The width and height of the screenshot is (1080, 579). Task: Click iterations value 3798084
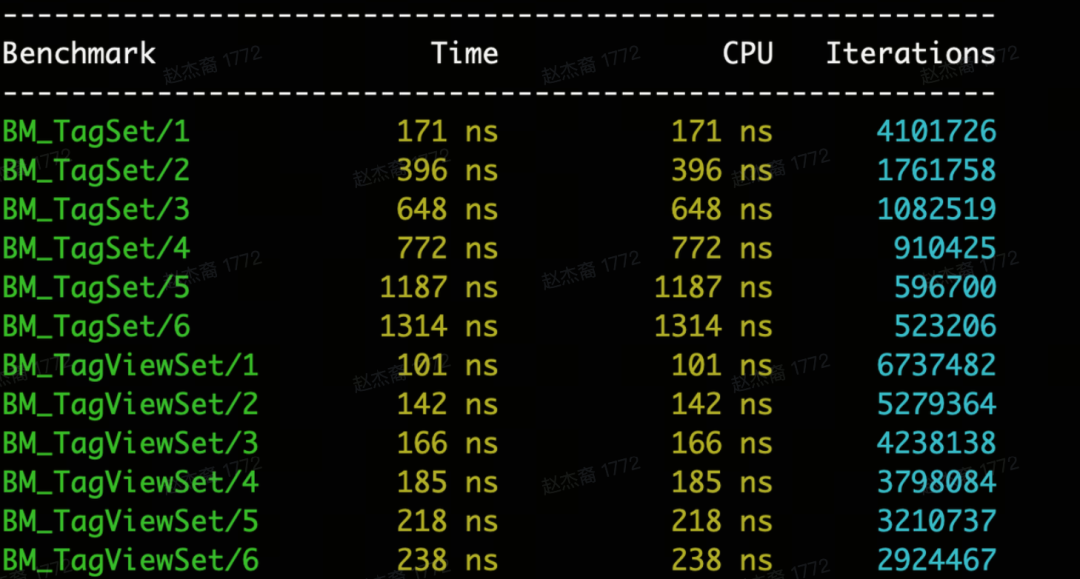coord(936,482)
